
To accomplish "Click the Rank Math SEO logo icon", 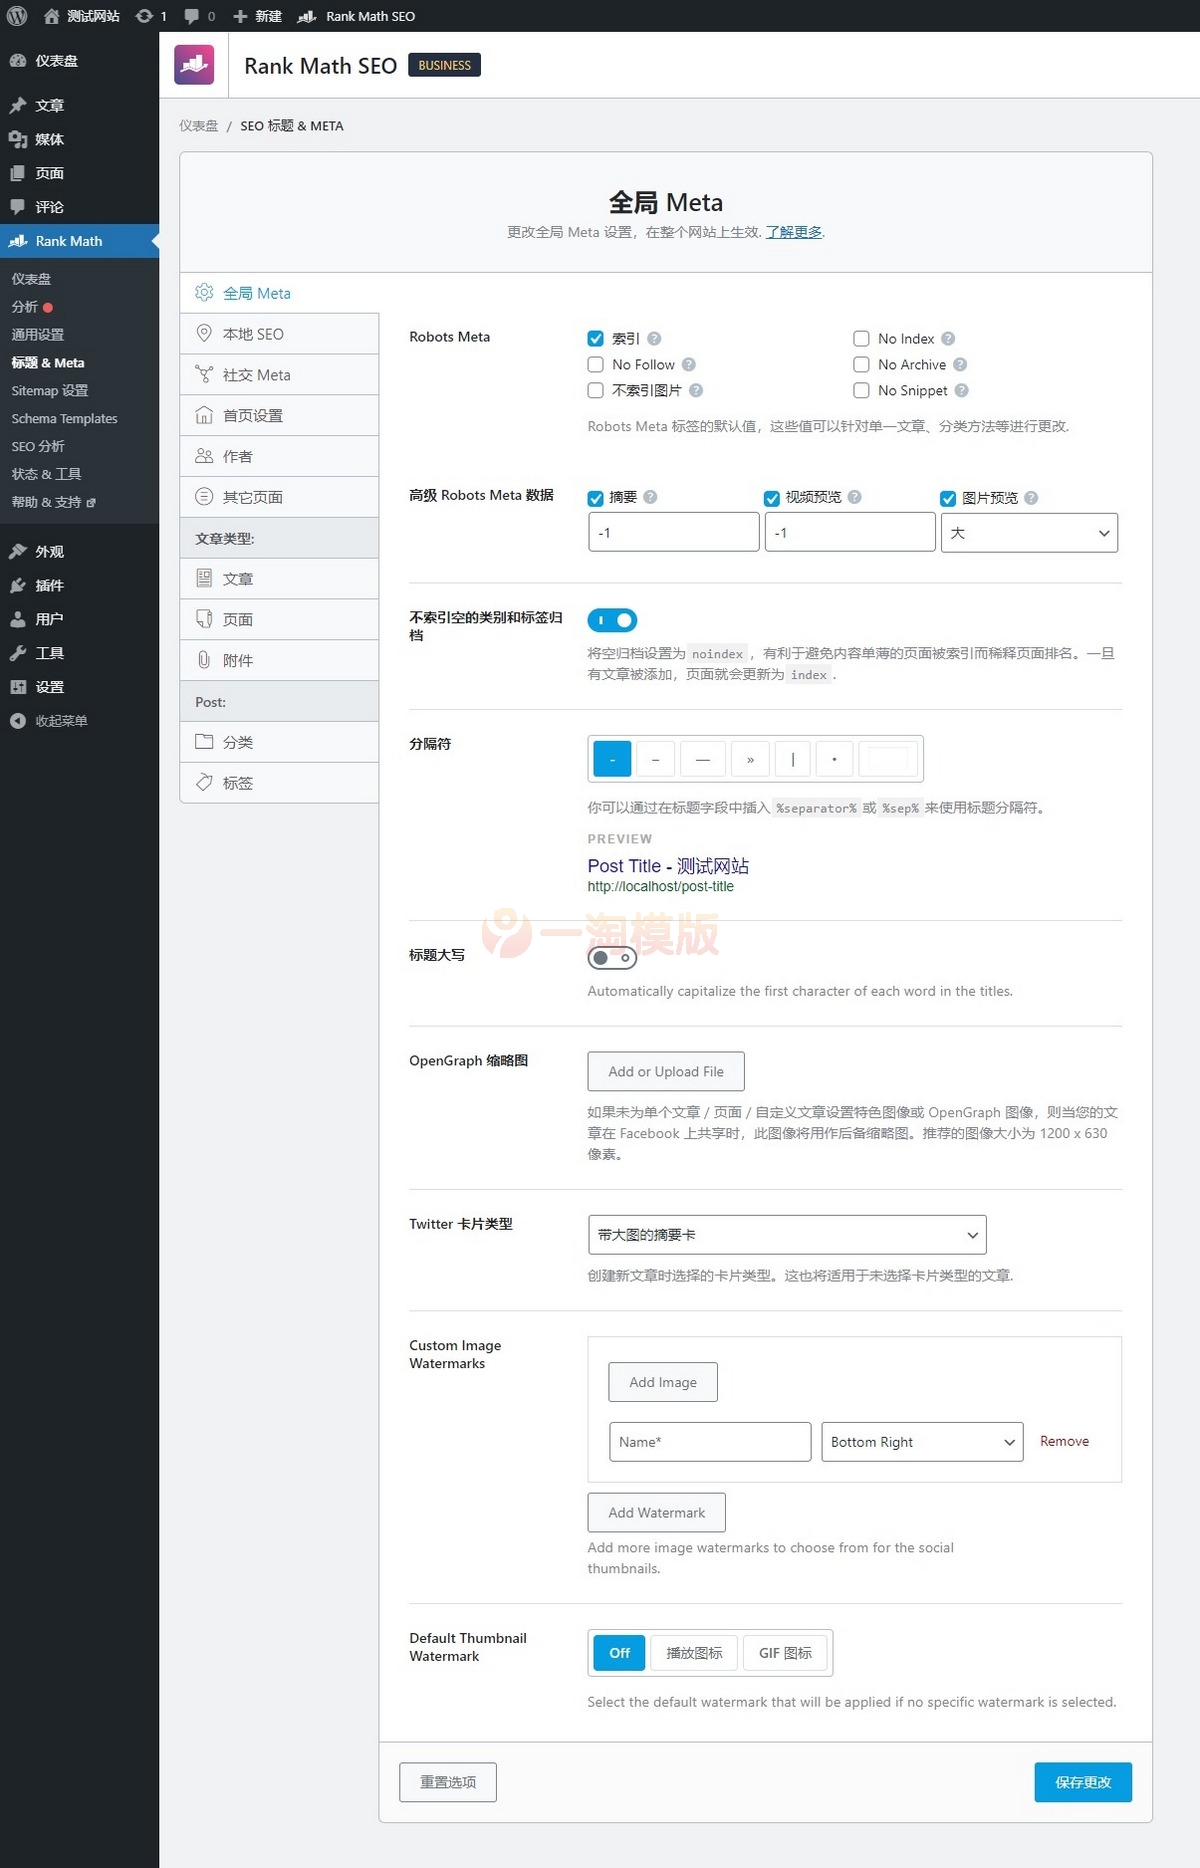I will tap(194, 65).
